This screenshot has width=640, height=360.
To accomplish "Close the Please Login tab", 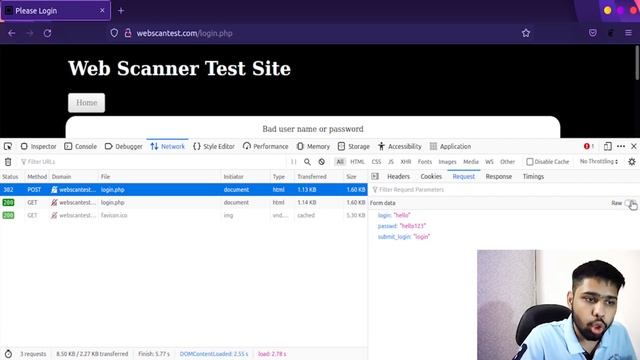I will click(102, 11).
